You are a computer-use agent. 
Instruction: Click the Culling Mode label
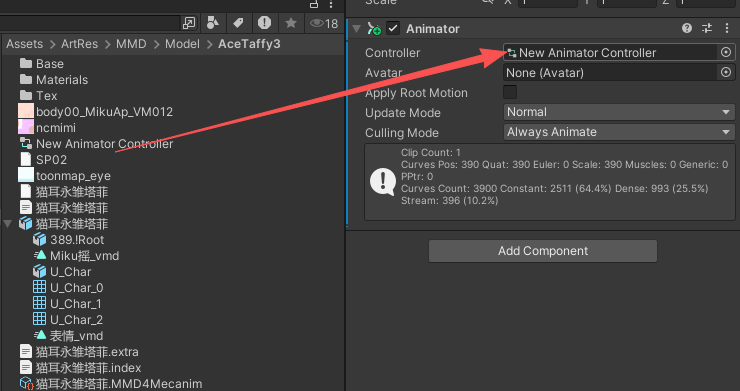coord(402,133)
